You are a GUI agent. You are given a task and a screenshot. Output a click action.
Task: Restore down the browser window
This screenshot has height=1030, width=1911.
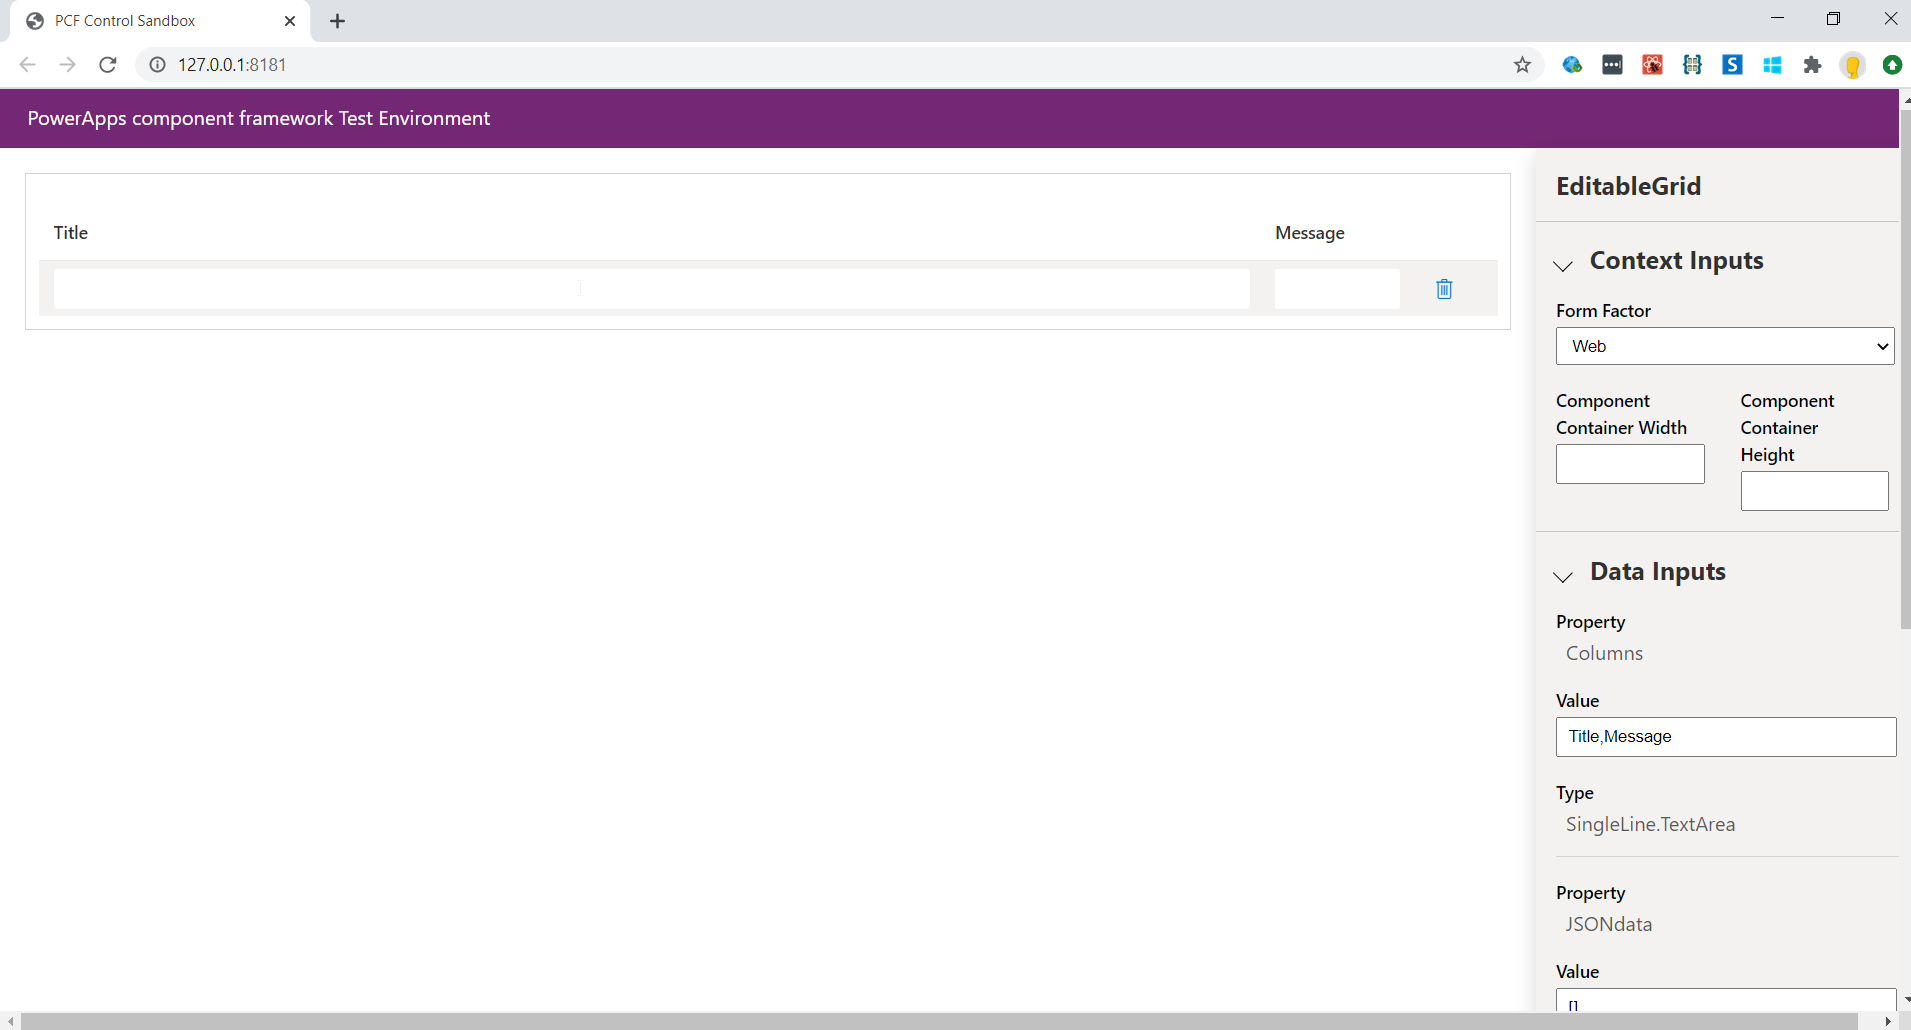click(1833, 19)
